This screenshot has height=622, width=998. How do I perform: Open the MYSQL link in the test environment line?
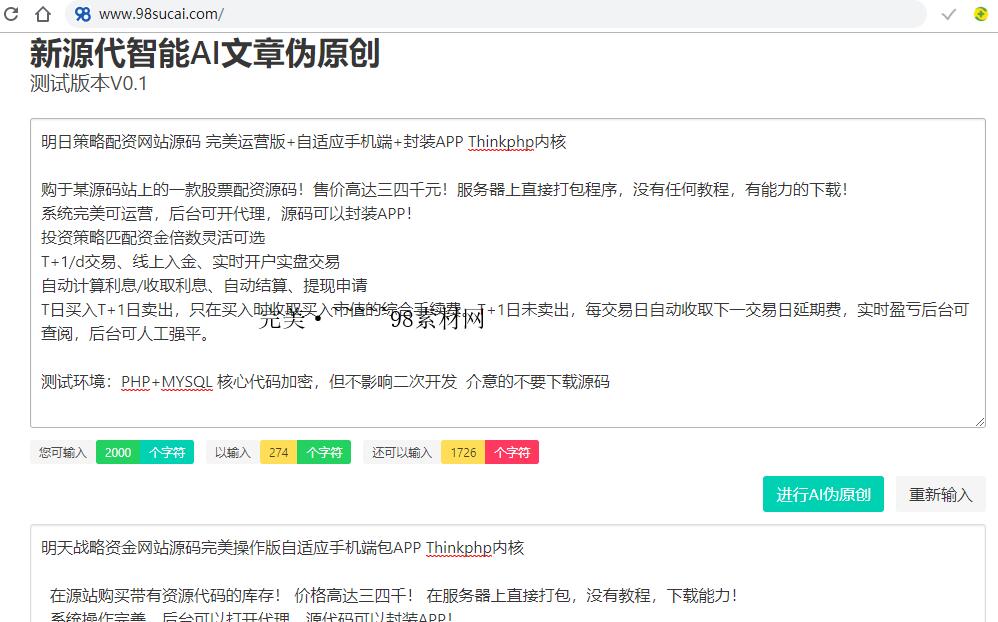pyautogui.click(x=185, y=381)
